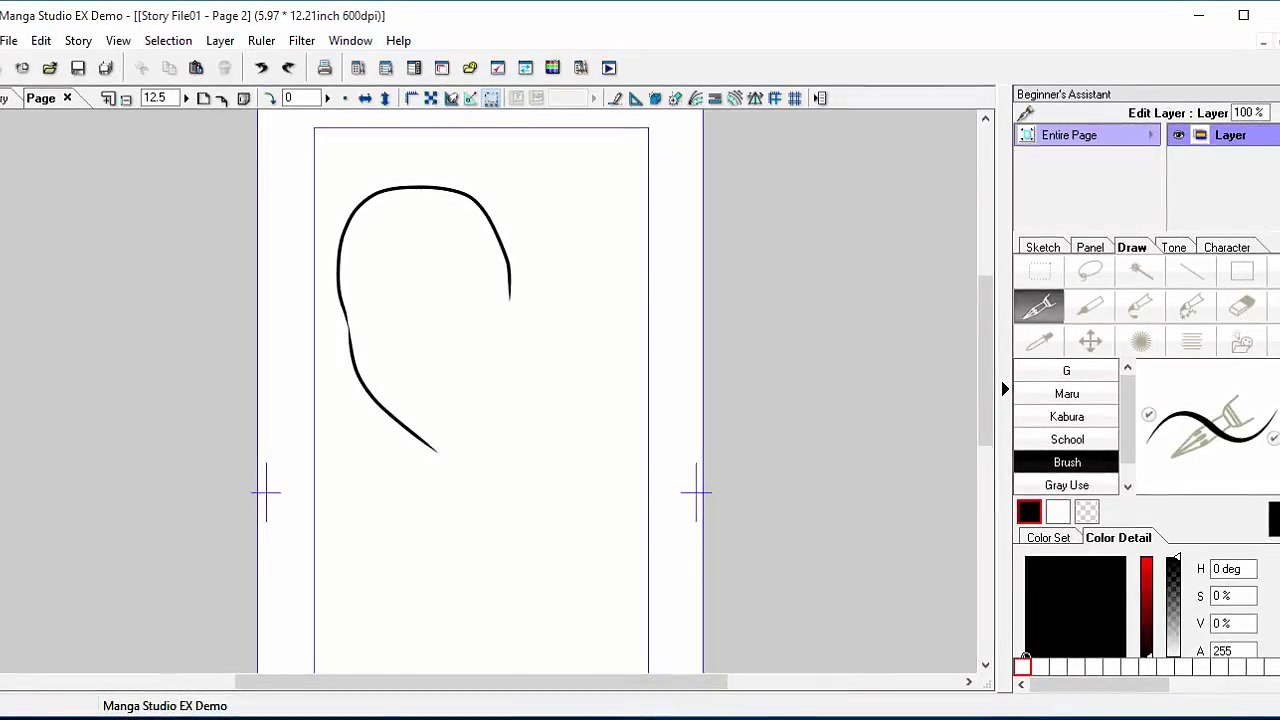Viewport: 1280px width, 720px height.
Task: Select the Pattern brush tool
Action: tap(1191, 306)
